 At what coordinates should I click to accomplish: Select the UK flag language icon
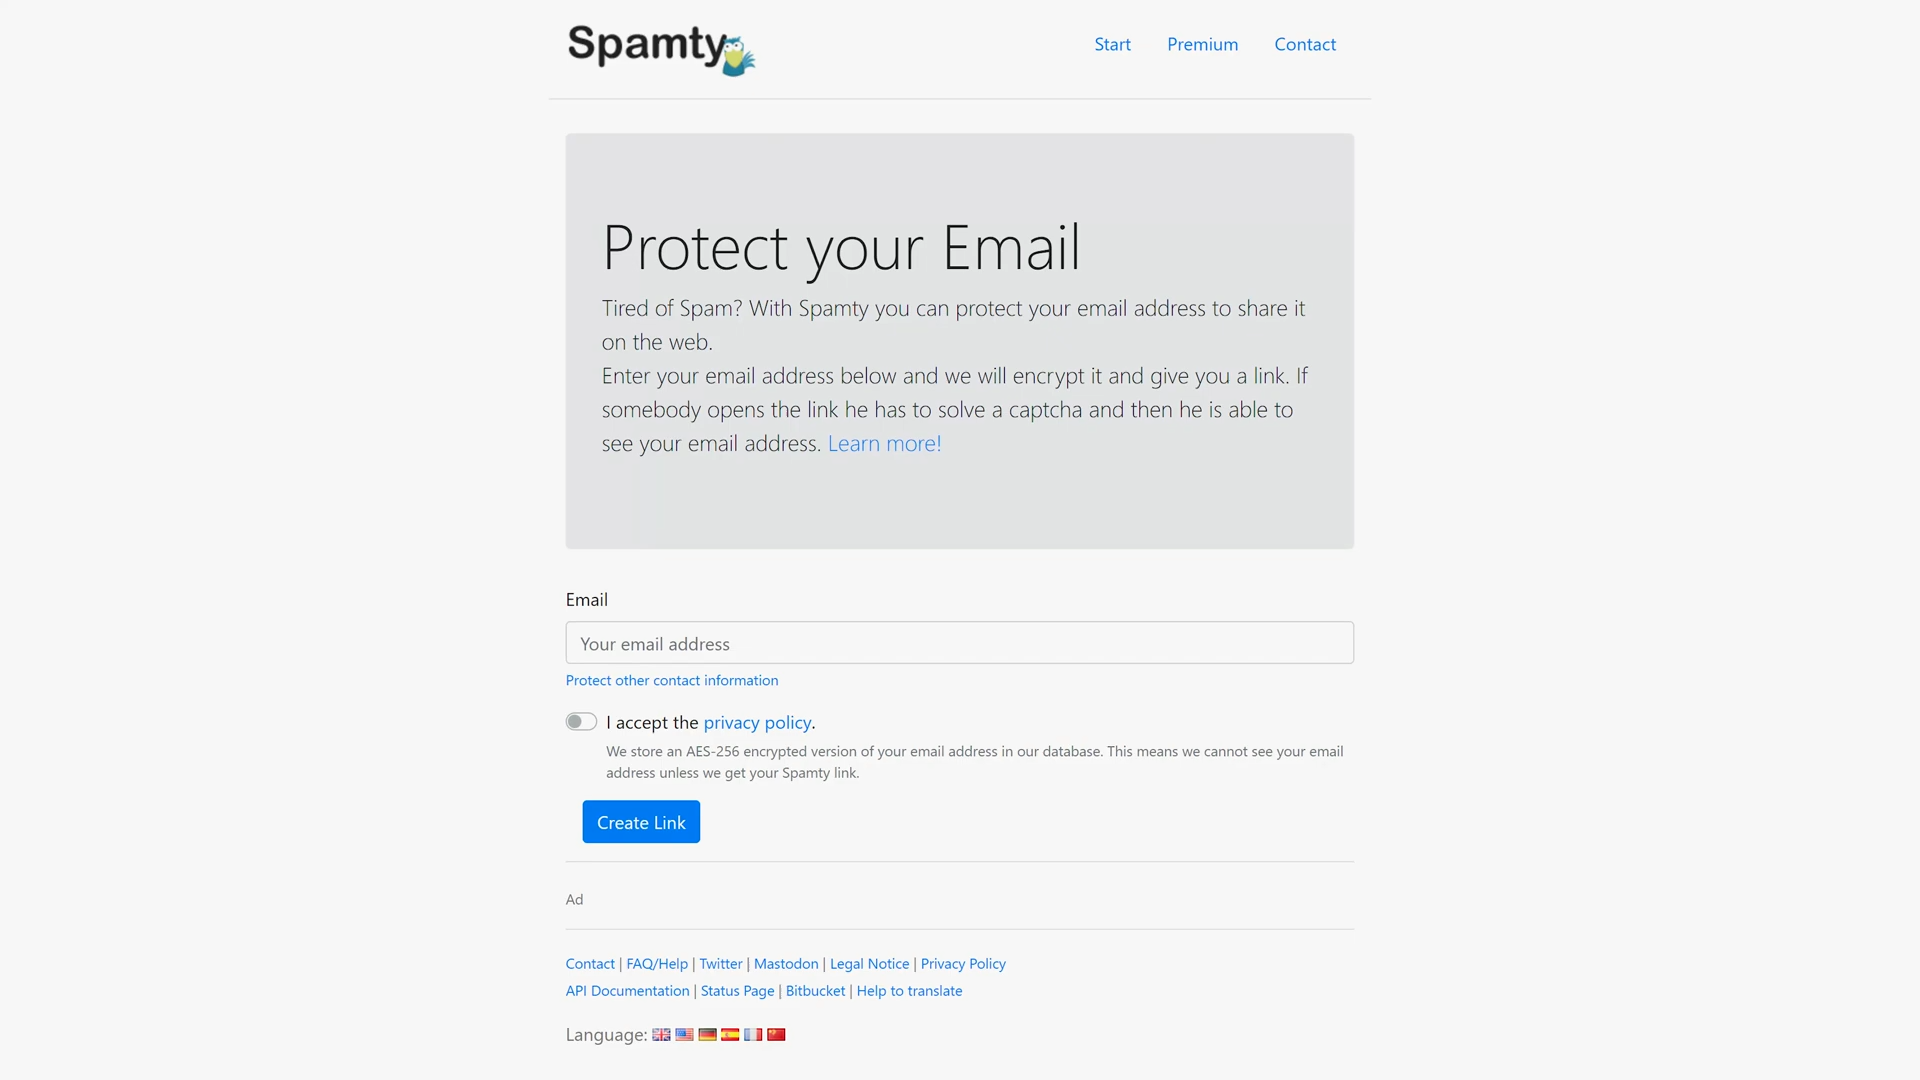pos(661,1035)
